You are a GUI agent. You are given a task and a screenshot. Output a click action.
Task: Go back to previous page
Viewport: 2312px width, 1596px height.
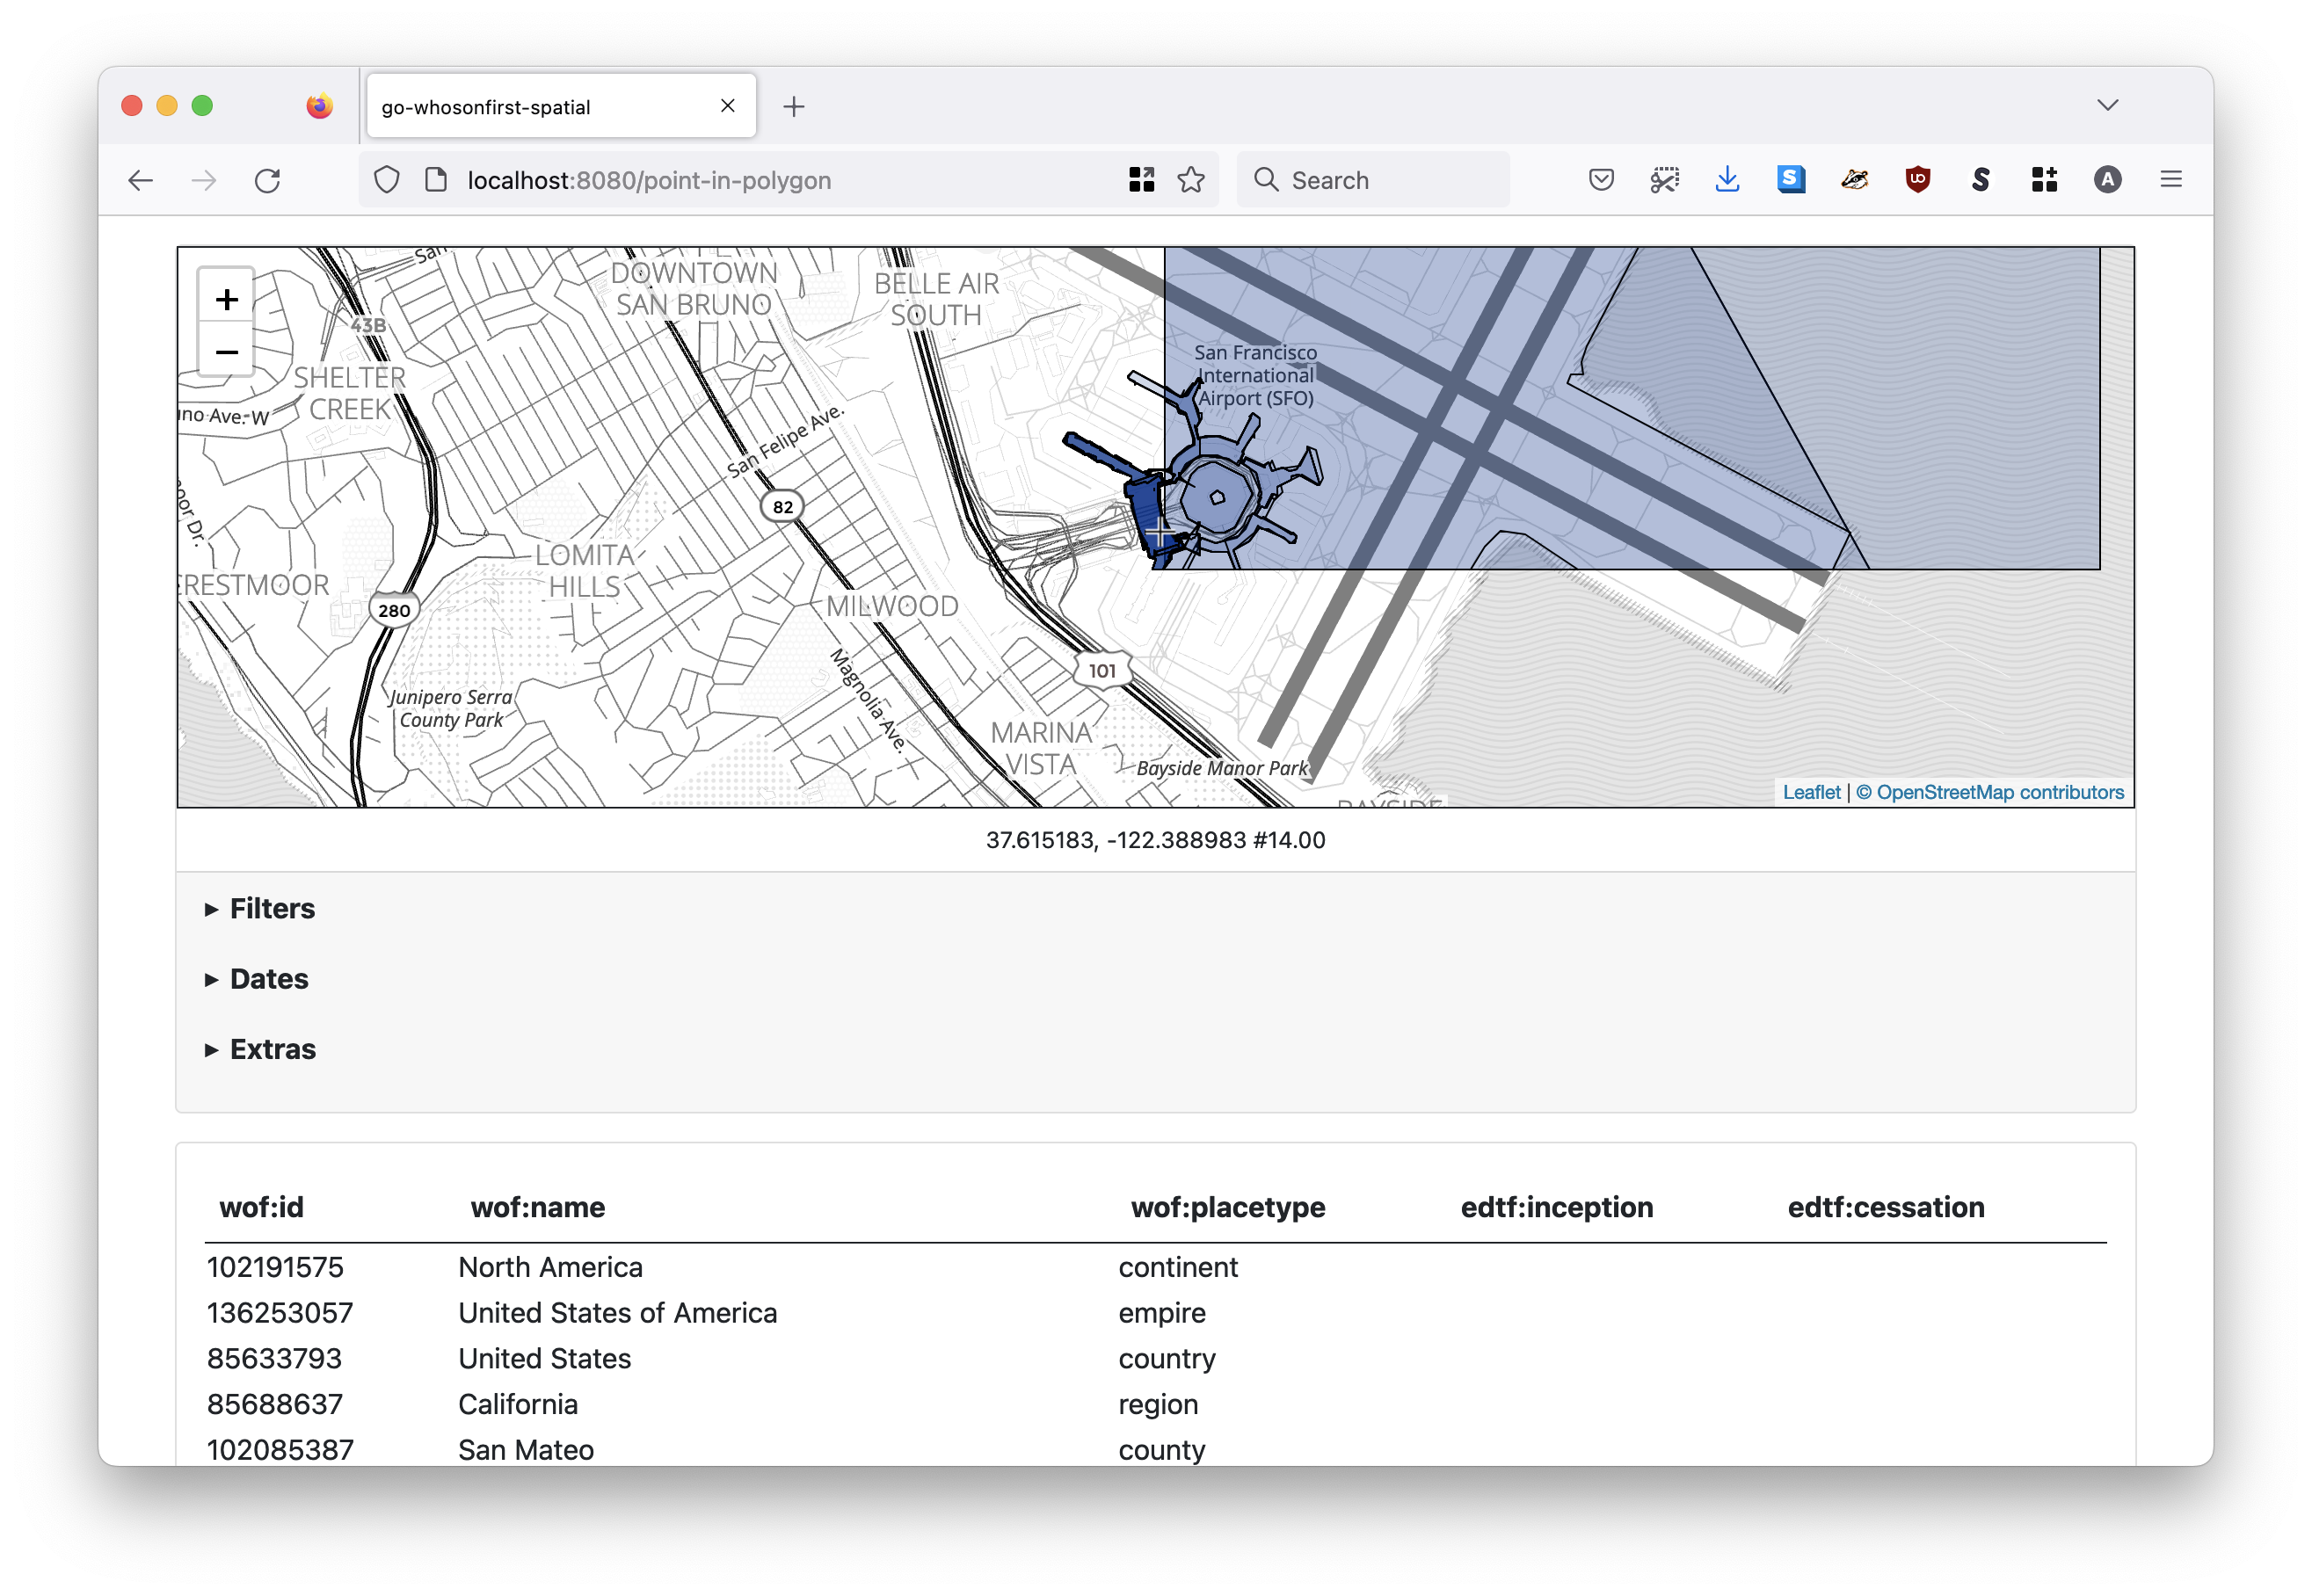coord(141,181)
